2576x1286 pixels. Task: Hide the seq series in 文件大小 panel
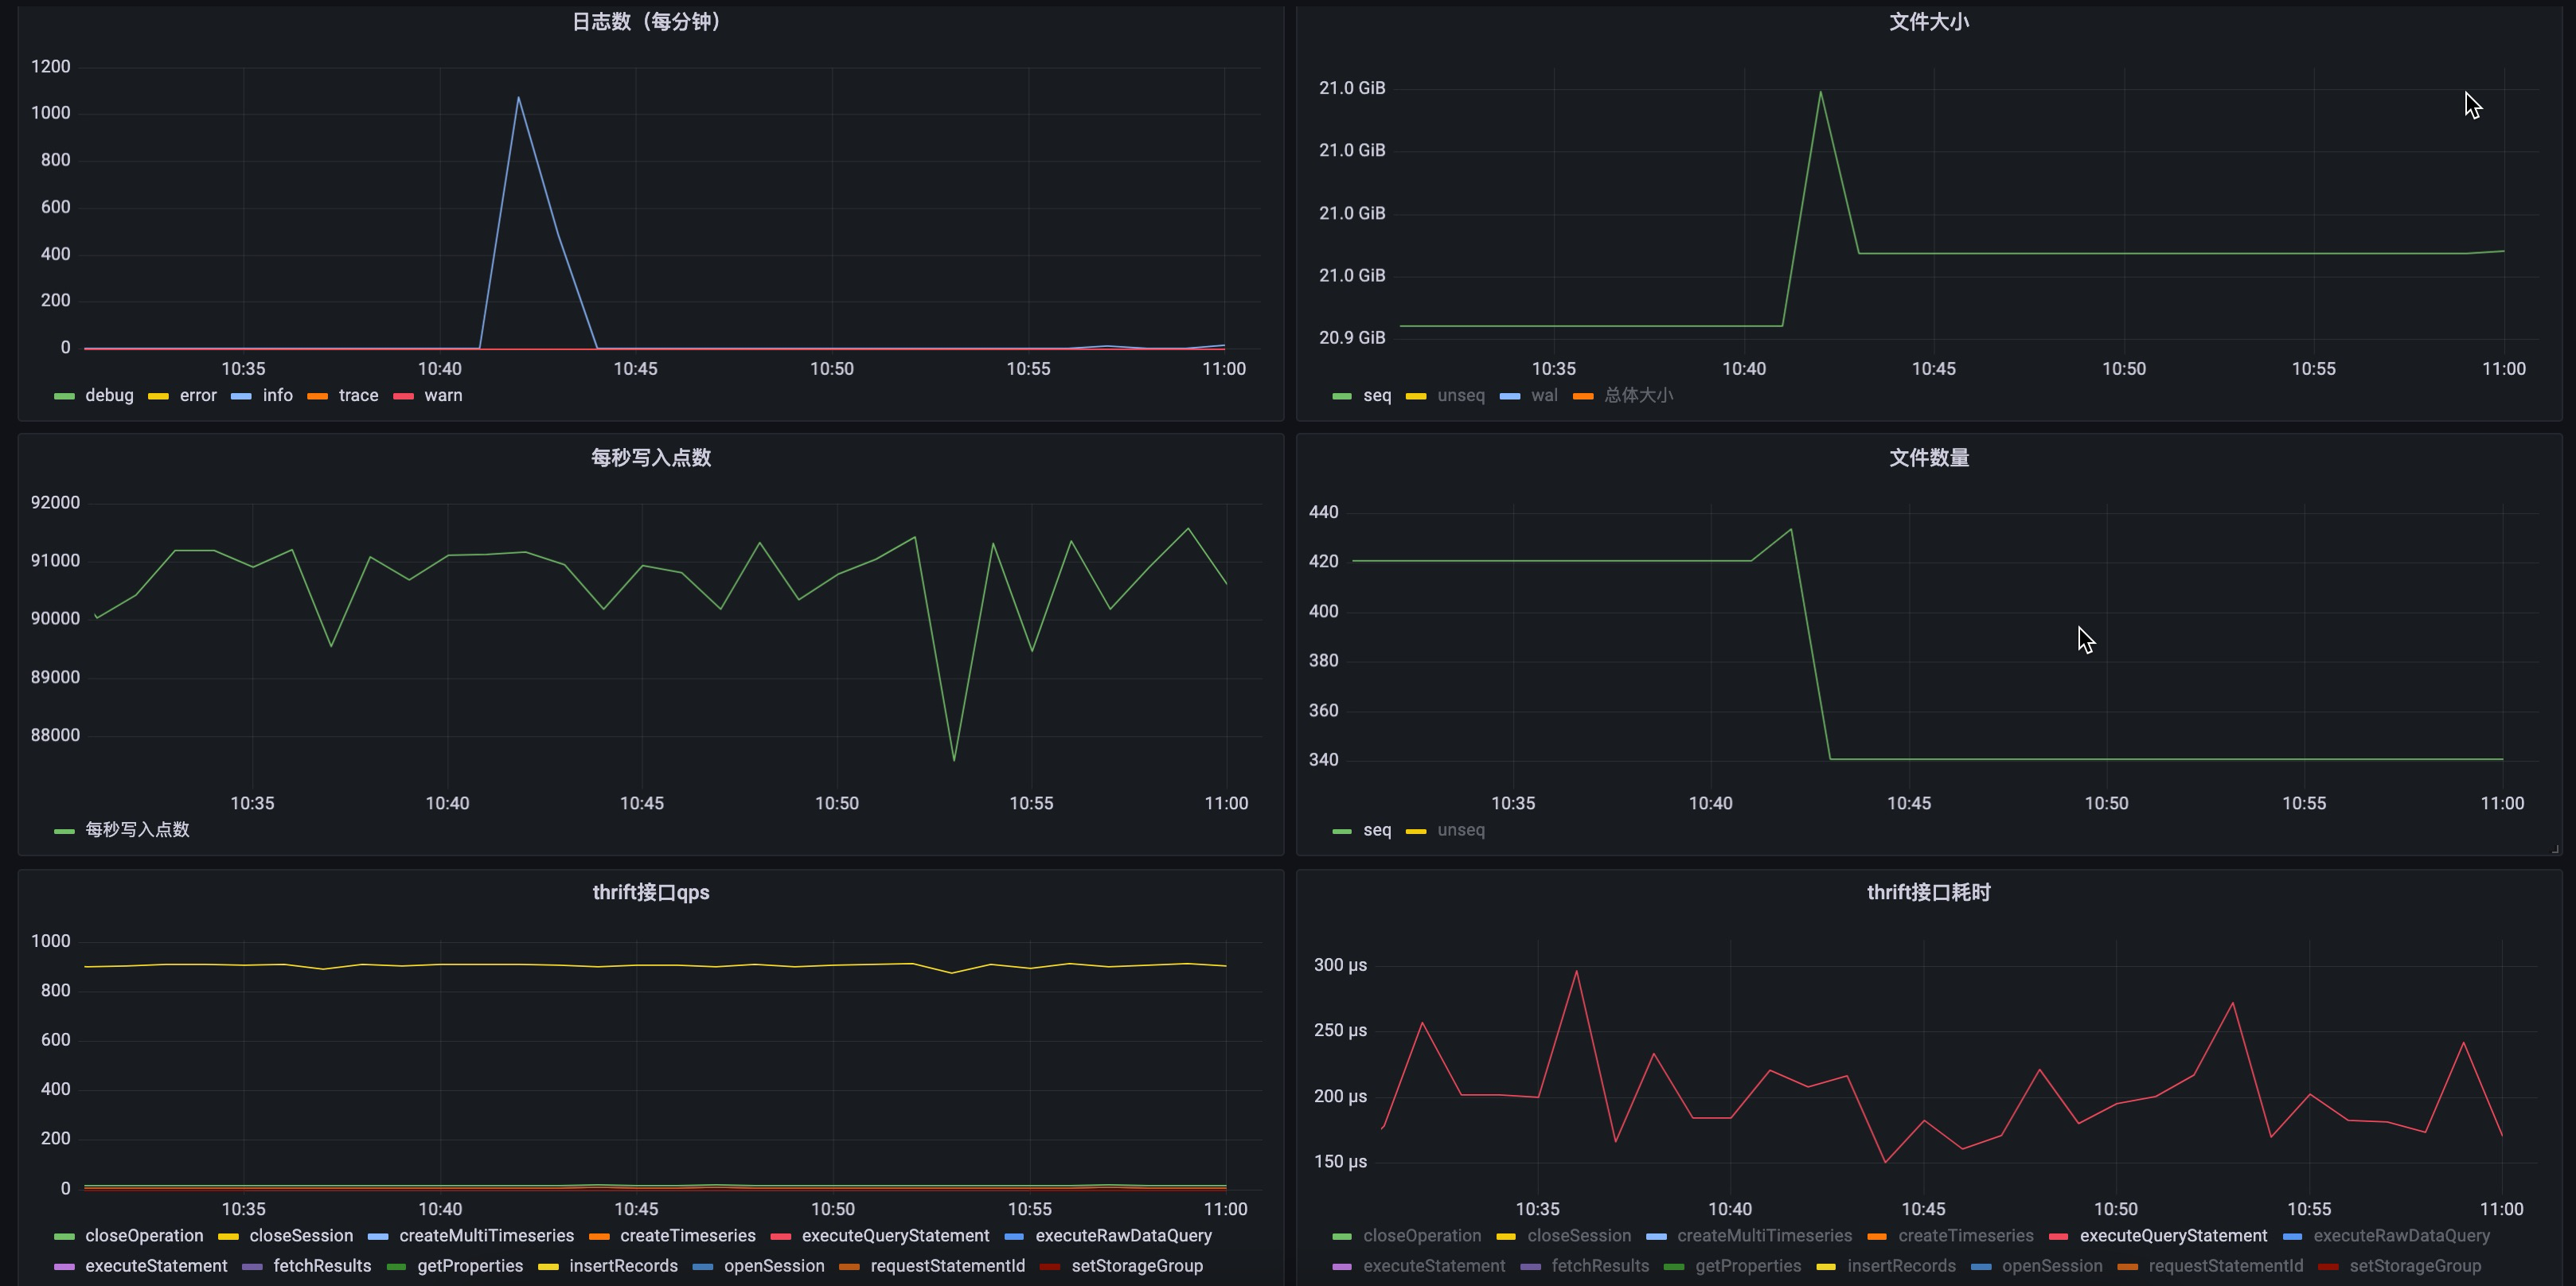tap(1376, 396)
